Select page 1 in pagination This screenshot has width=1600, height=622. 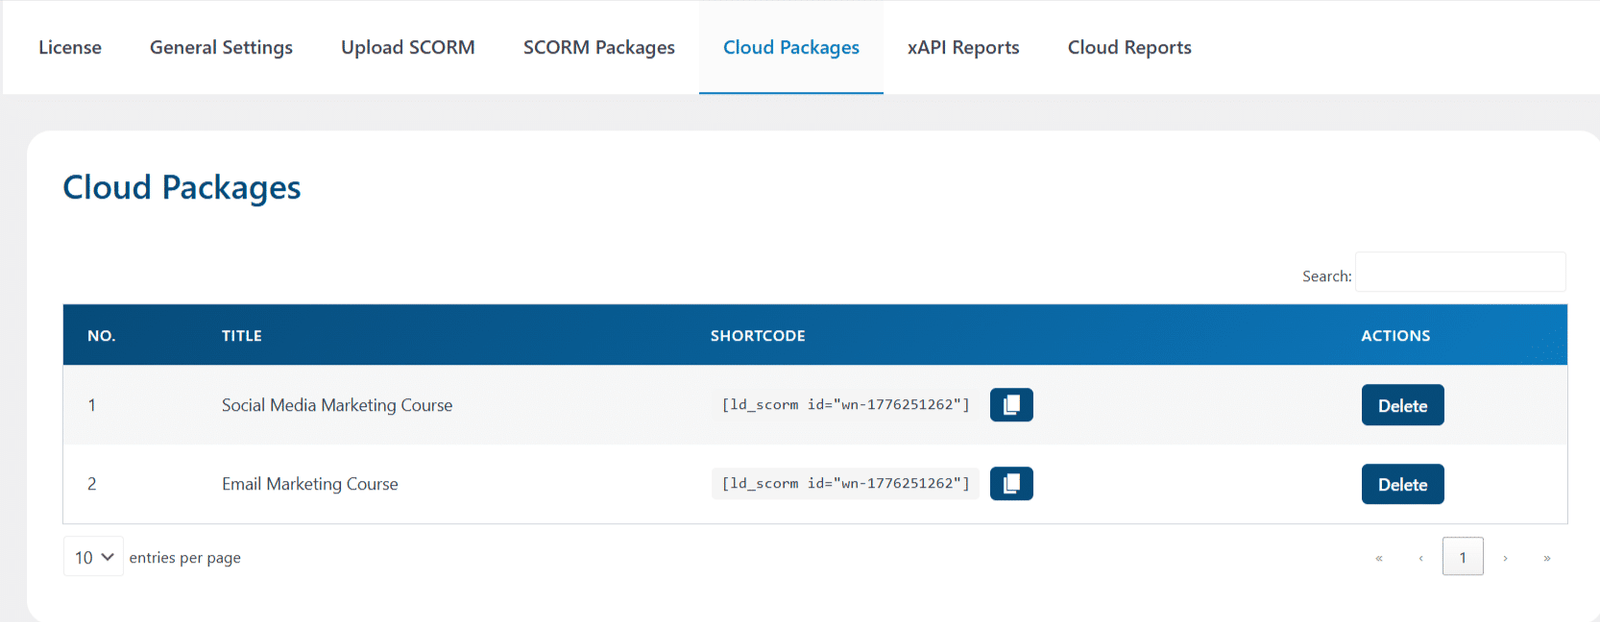click(x=1463, y=557)
